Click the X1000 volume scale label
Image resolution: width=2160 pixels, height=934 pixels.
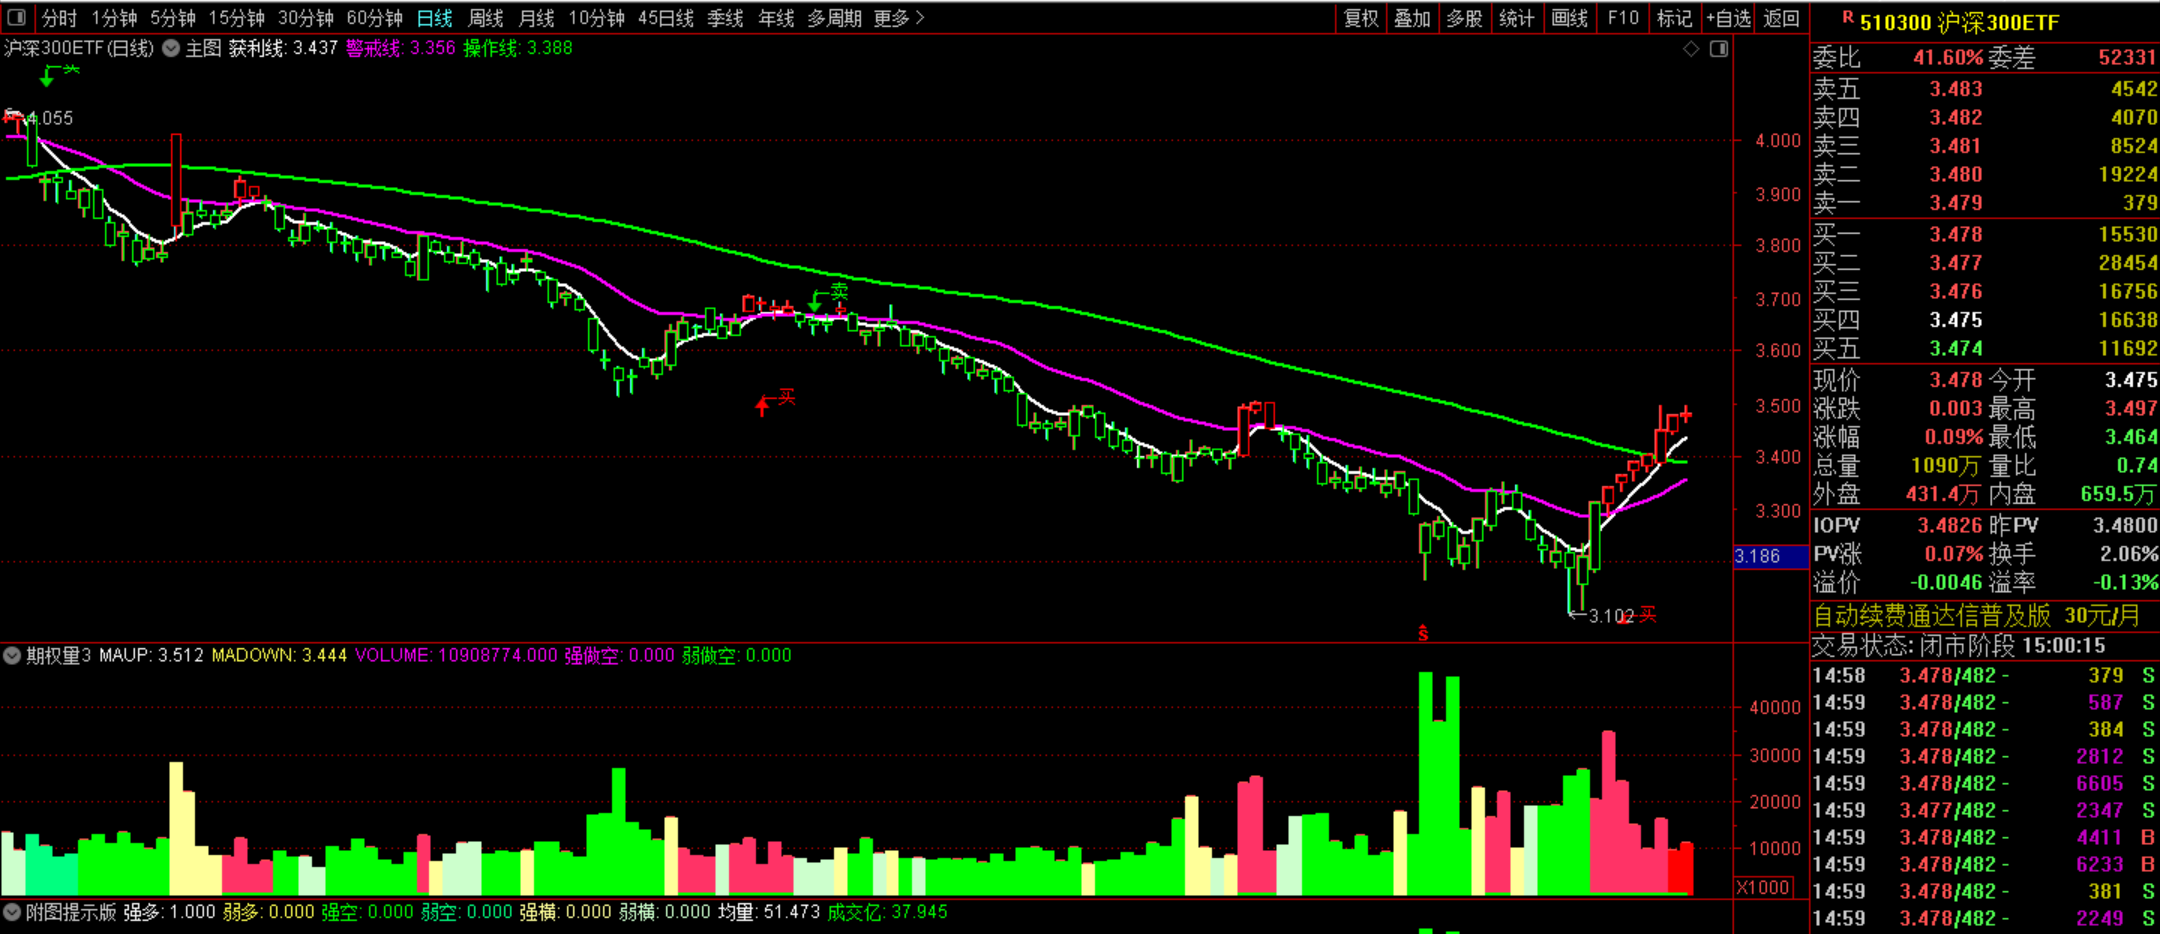(x=1763, y=887)
